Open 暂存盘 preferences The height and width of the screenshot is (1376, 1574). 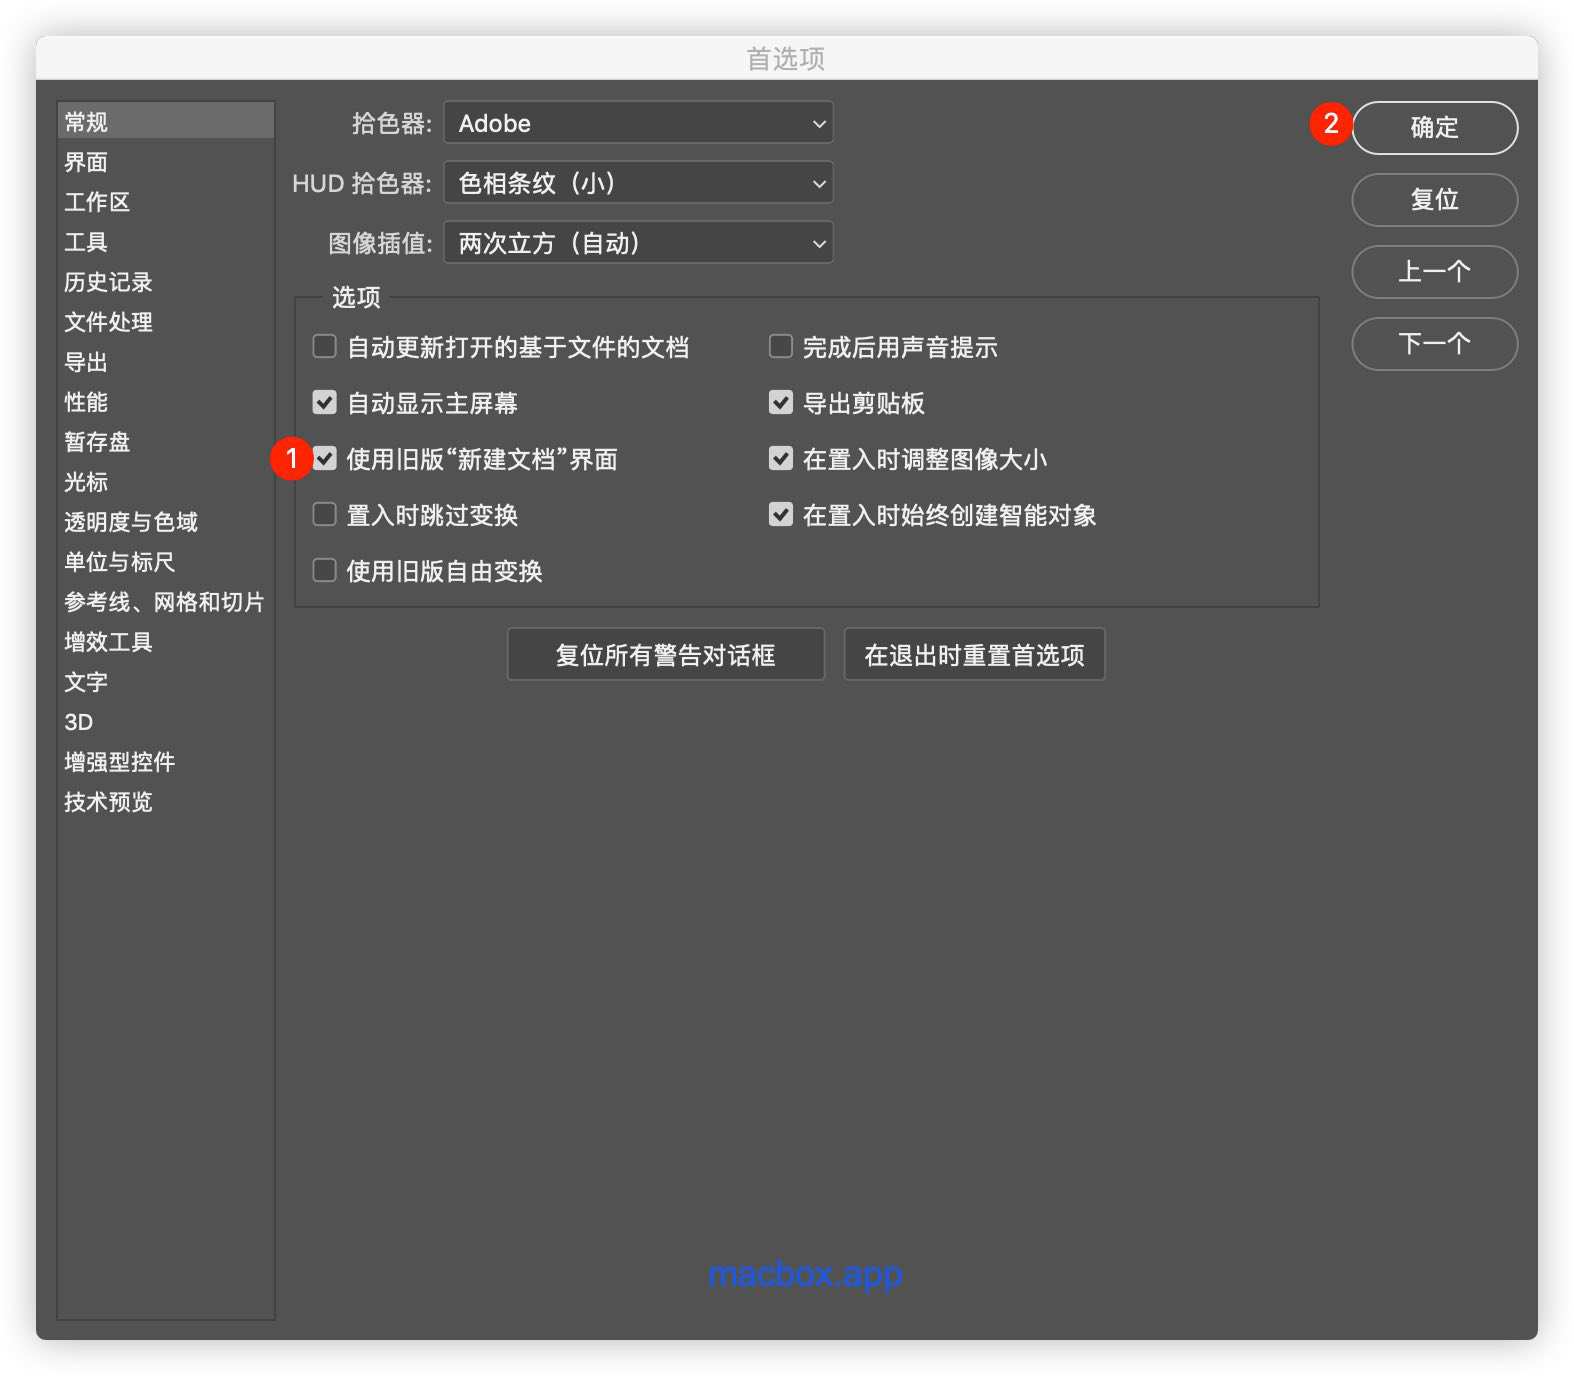(x=166, y=442)
